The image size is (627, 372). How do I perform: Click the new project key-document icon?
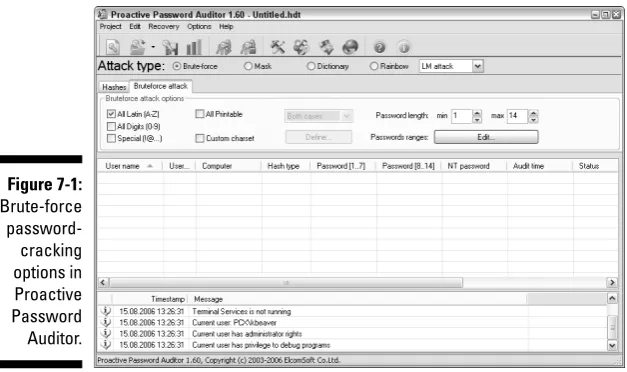pos(113,47)
